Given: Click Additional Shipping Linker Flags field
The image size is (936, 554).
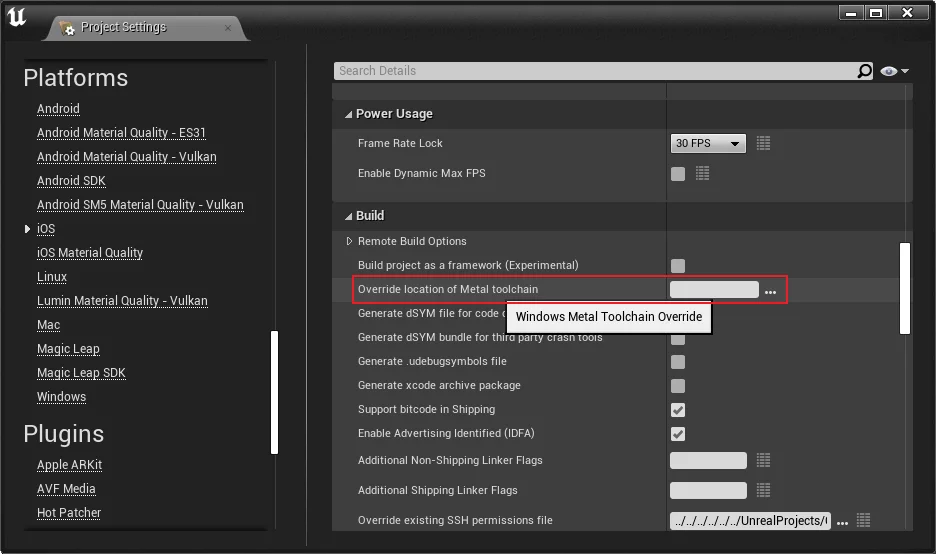Looking at the screenshot, I should pos(708,490).
